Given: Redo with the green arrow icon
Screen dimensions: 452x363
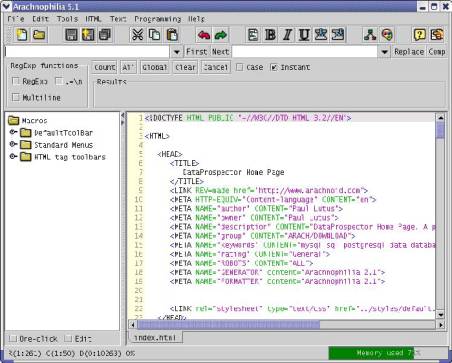Looking at the screenshot, I should pos(221,35).
